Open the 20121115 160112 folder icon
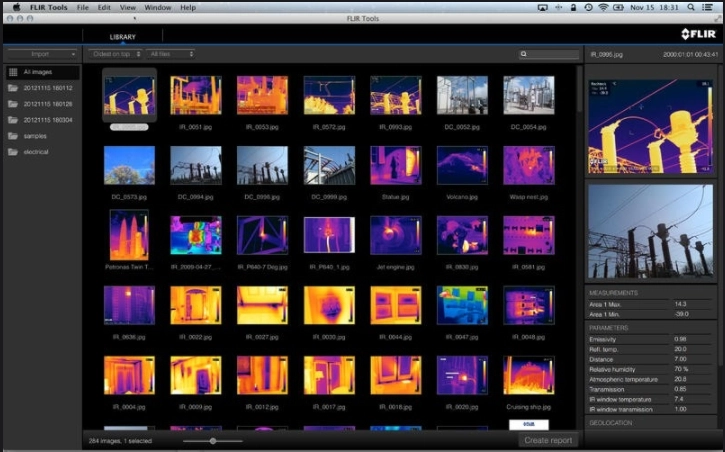 13,88
